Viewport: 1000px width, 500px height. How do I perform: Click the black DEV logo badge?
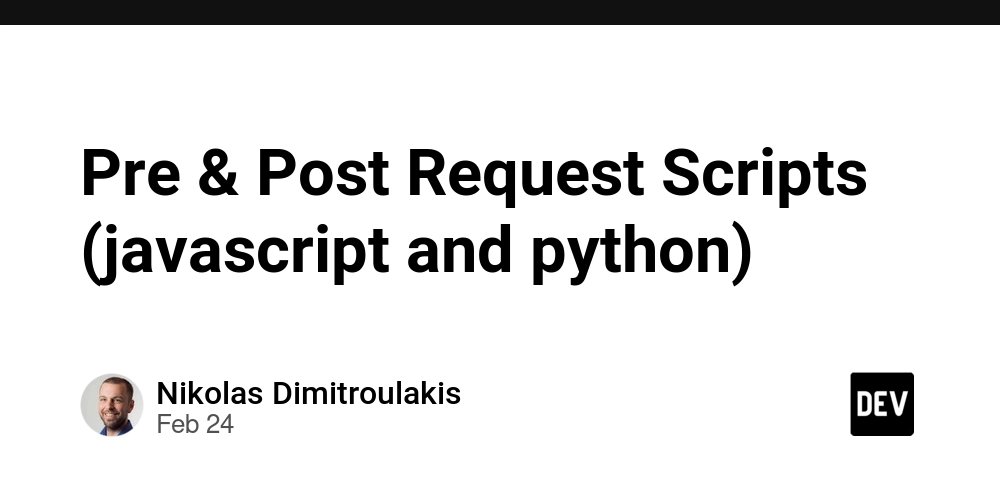tap(882, 404)
